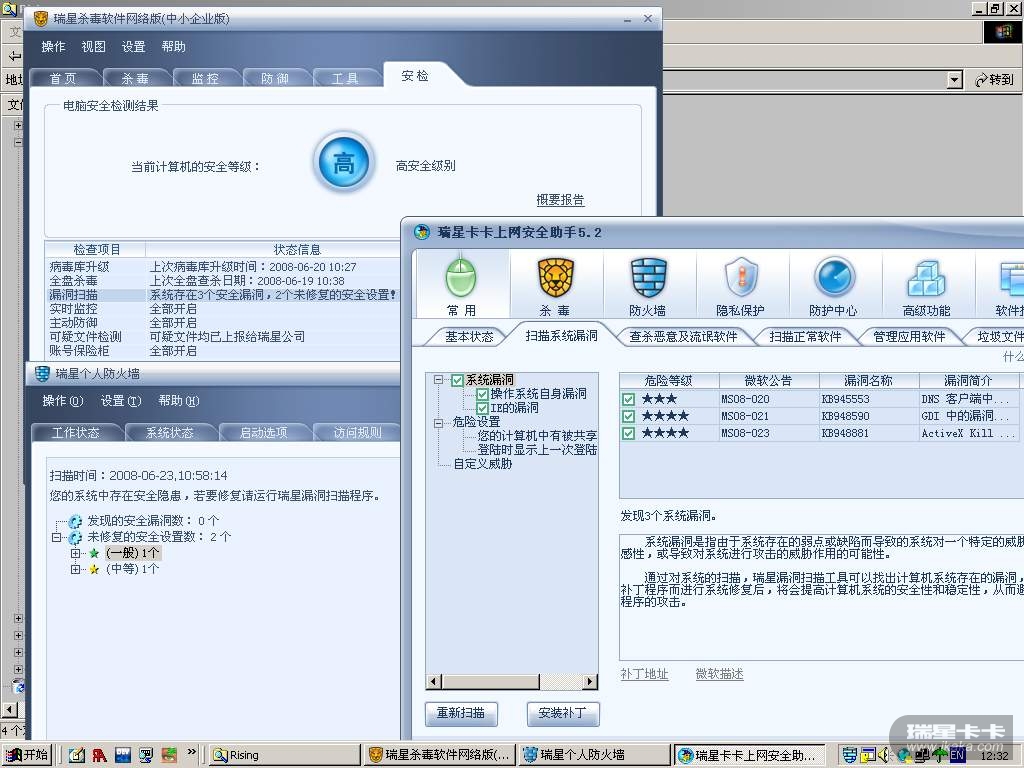Select the 您的计算机中有被共享 tree item
1024x768 pixels.
click(537, 436)
